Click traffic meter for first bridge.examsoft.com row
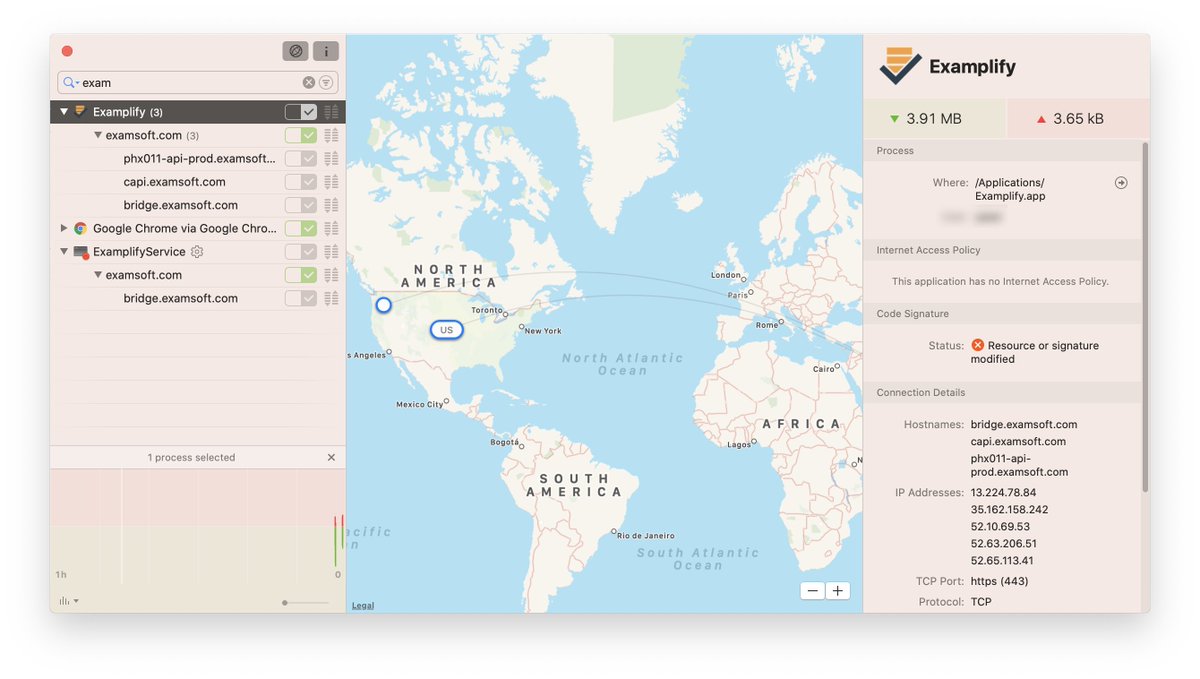Image resolution: width=1200 pixels, height=679 pixels. [331, 205]
